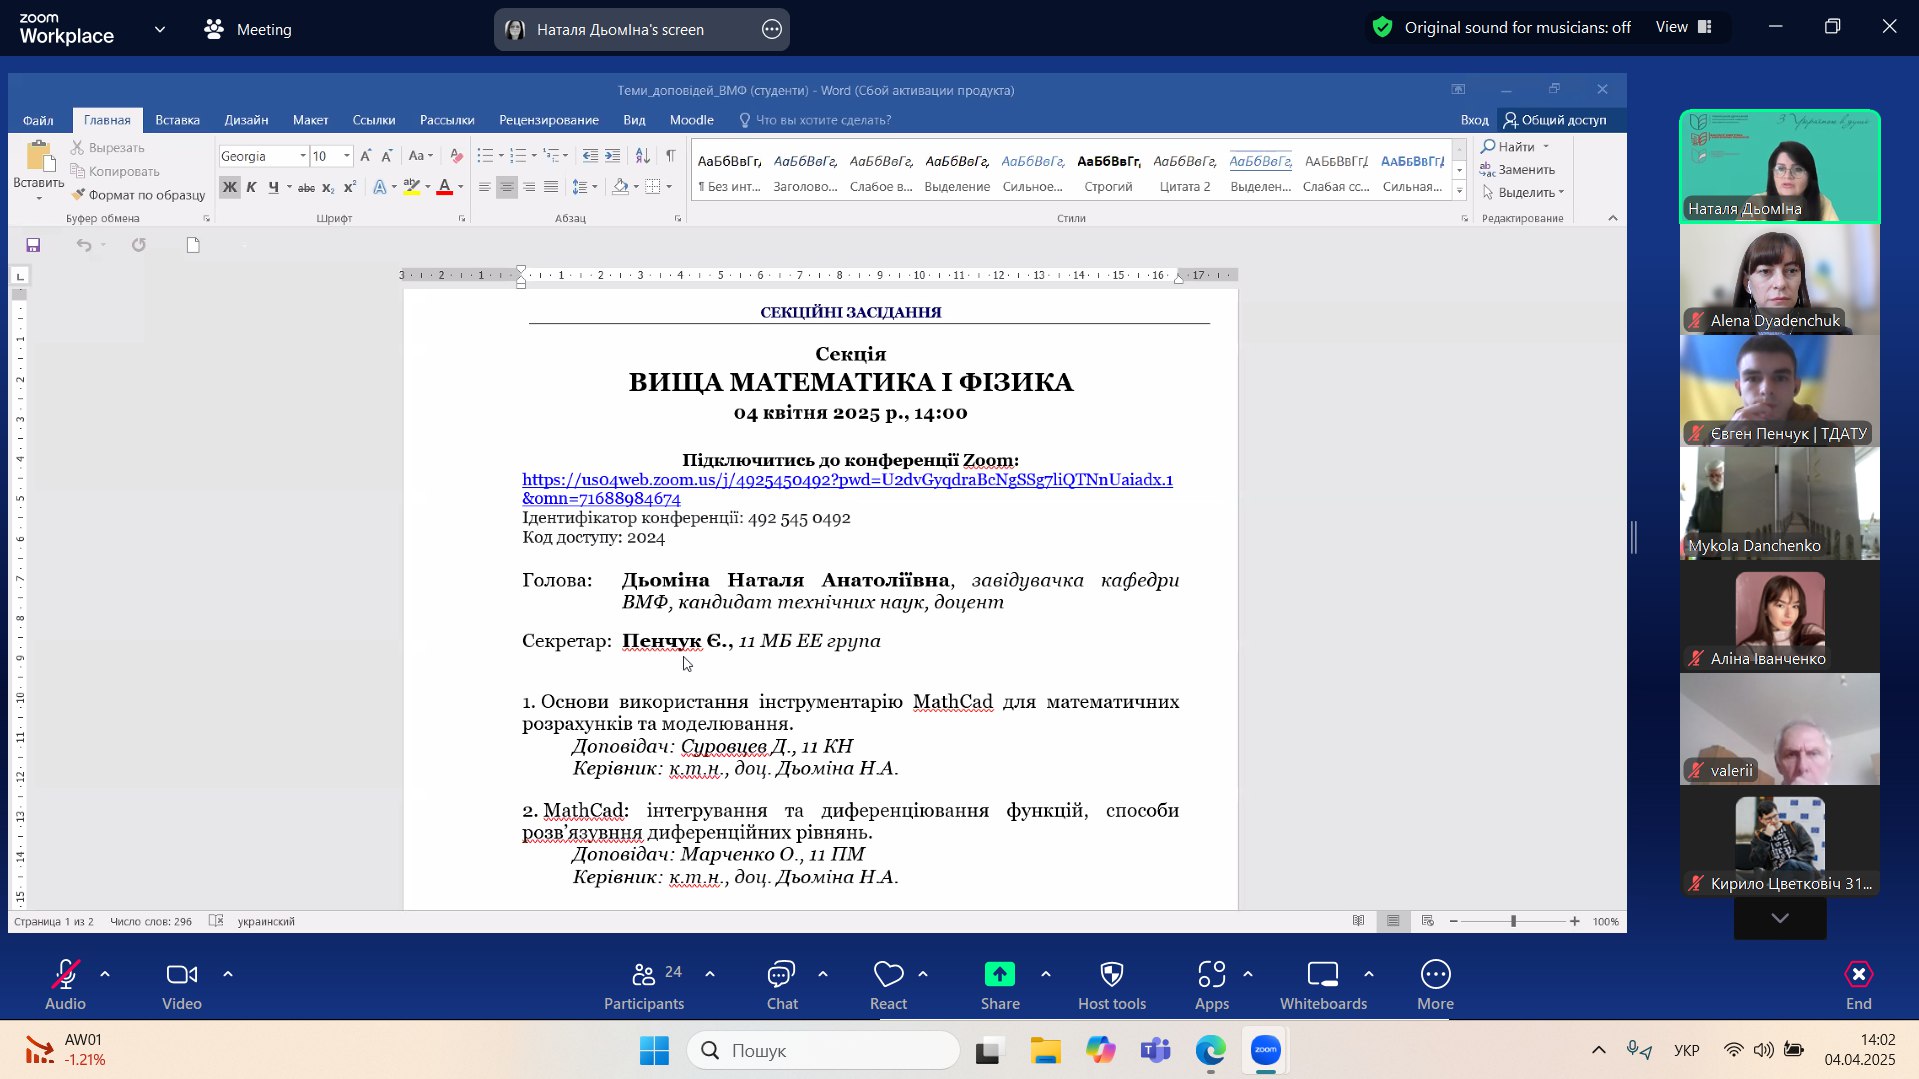Toggle bold formatting in Word ribbon
Screen dimensions: 1919x1079
click(x=229, y=187)
